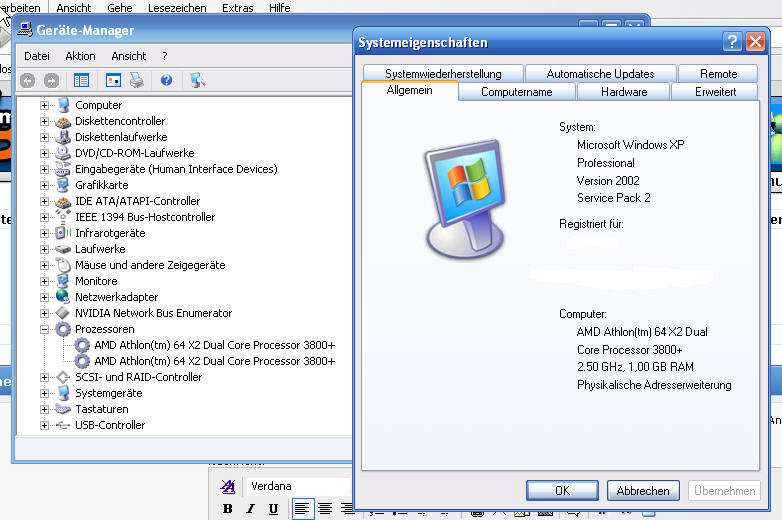Toggle Underline formatting in editor toolbar
Viewport: 782px width, 520px height.
273,509
